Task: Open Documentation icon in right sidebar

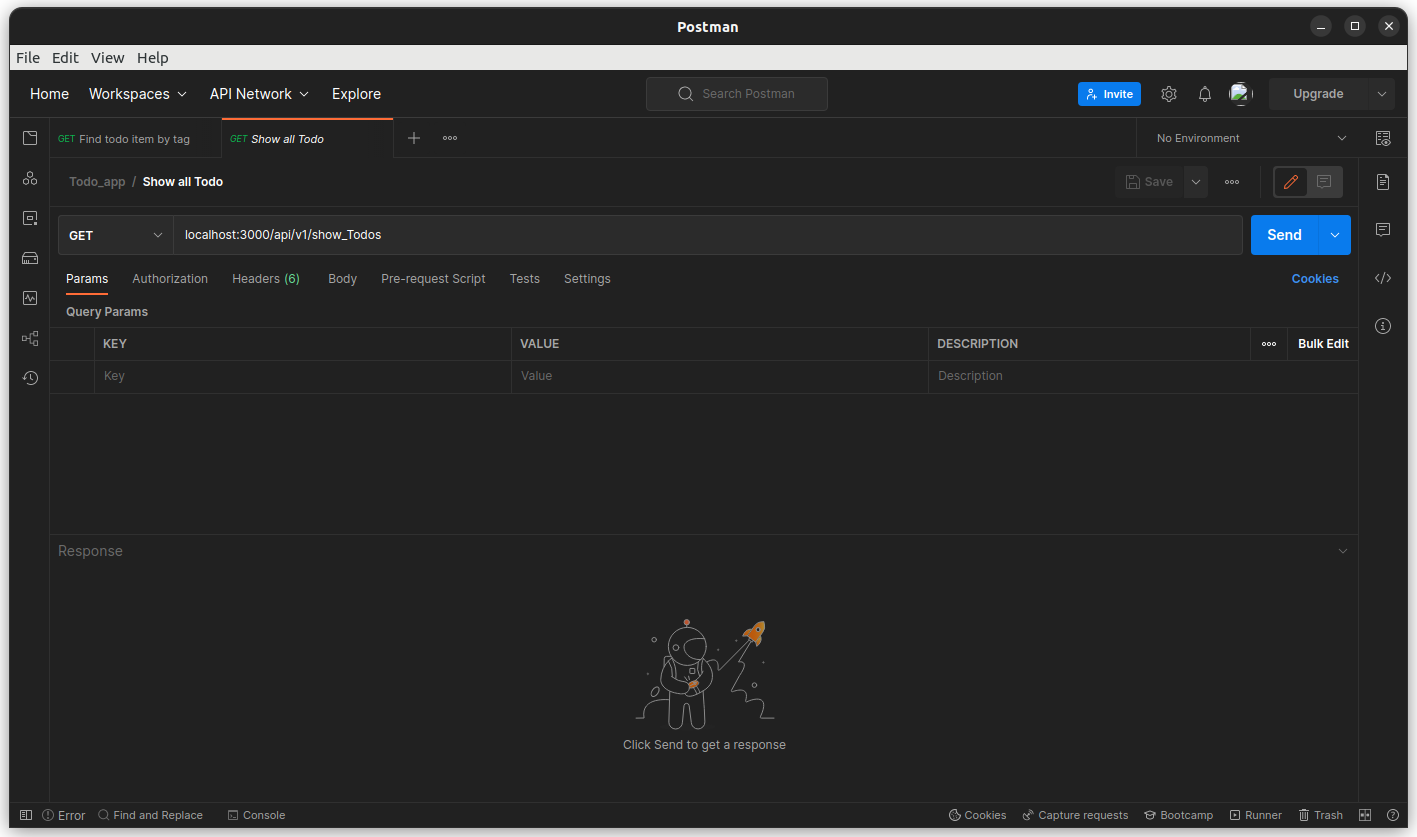Action: coord(1383,182)
